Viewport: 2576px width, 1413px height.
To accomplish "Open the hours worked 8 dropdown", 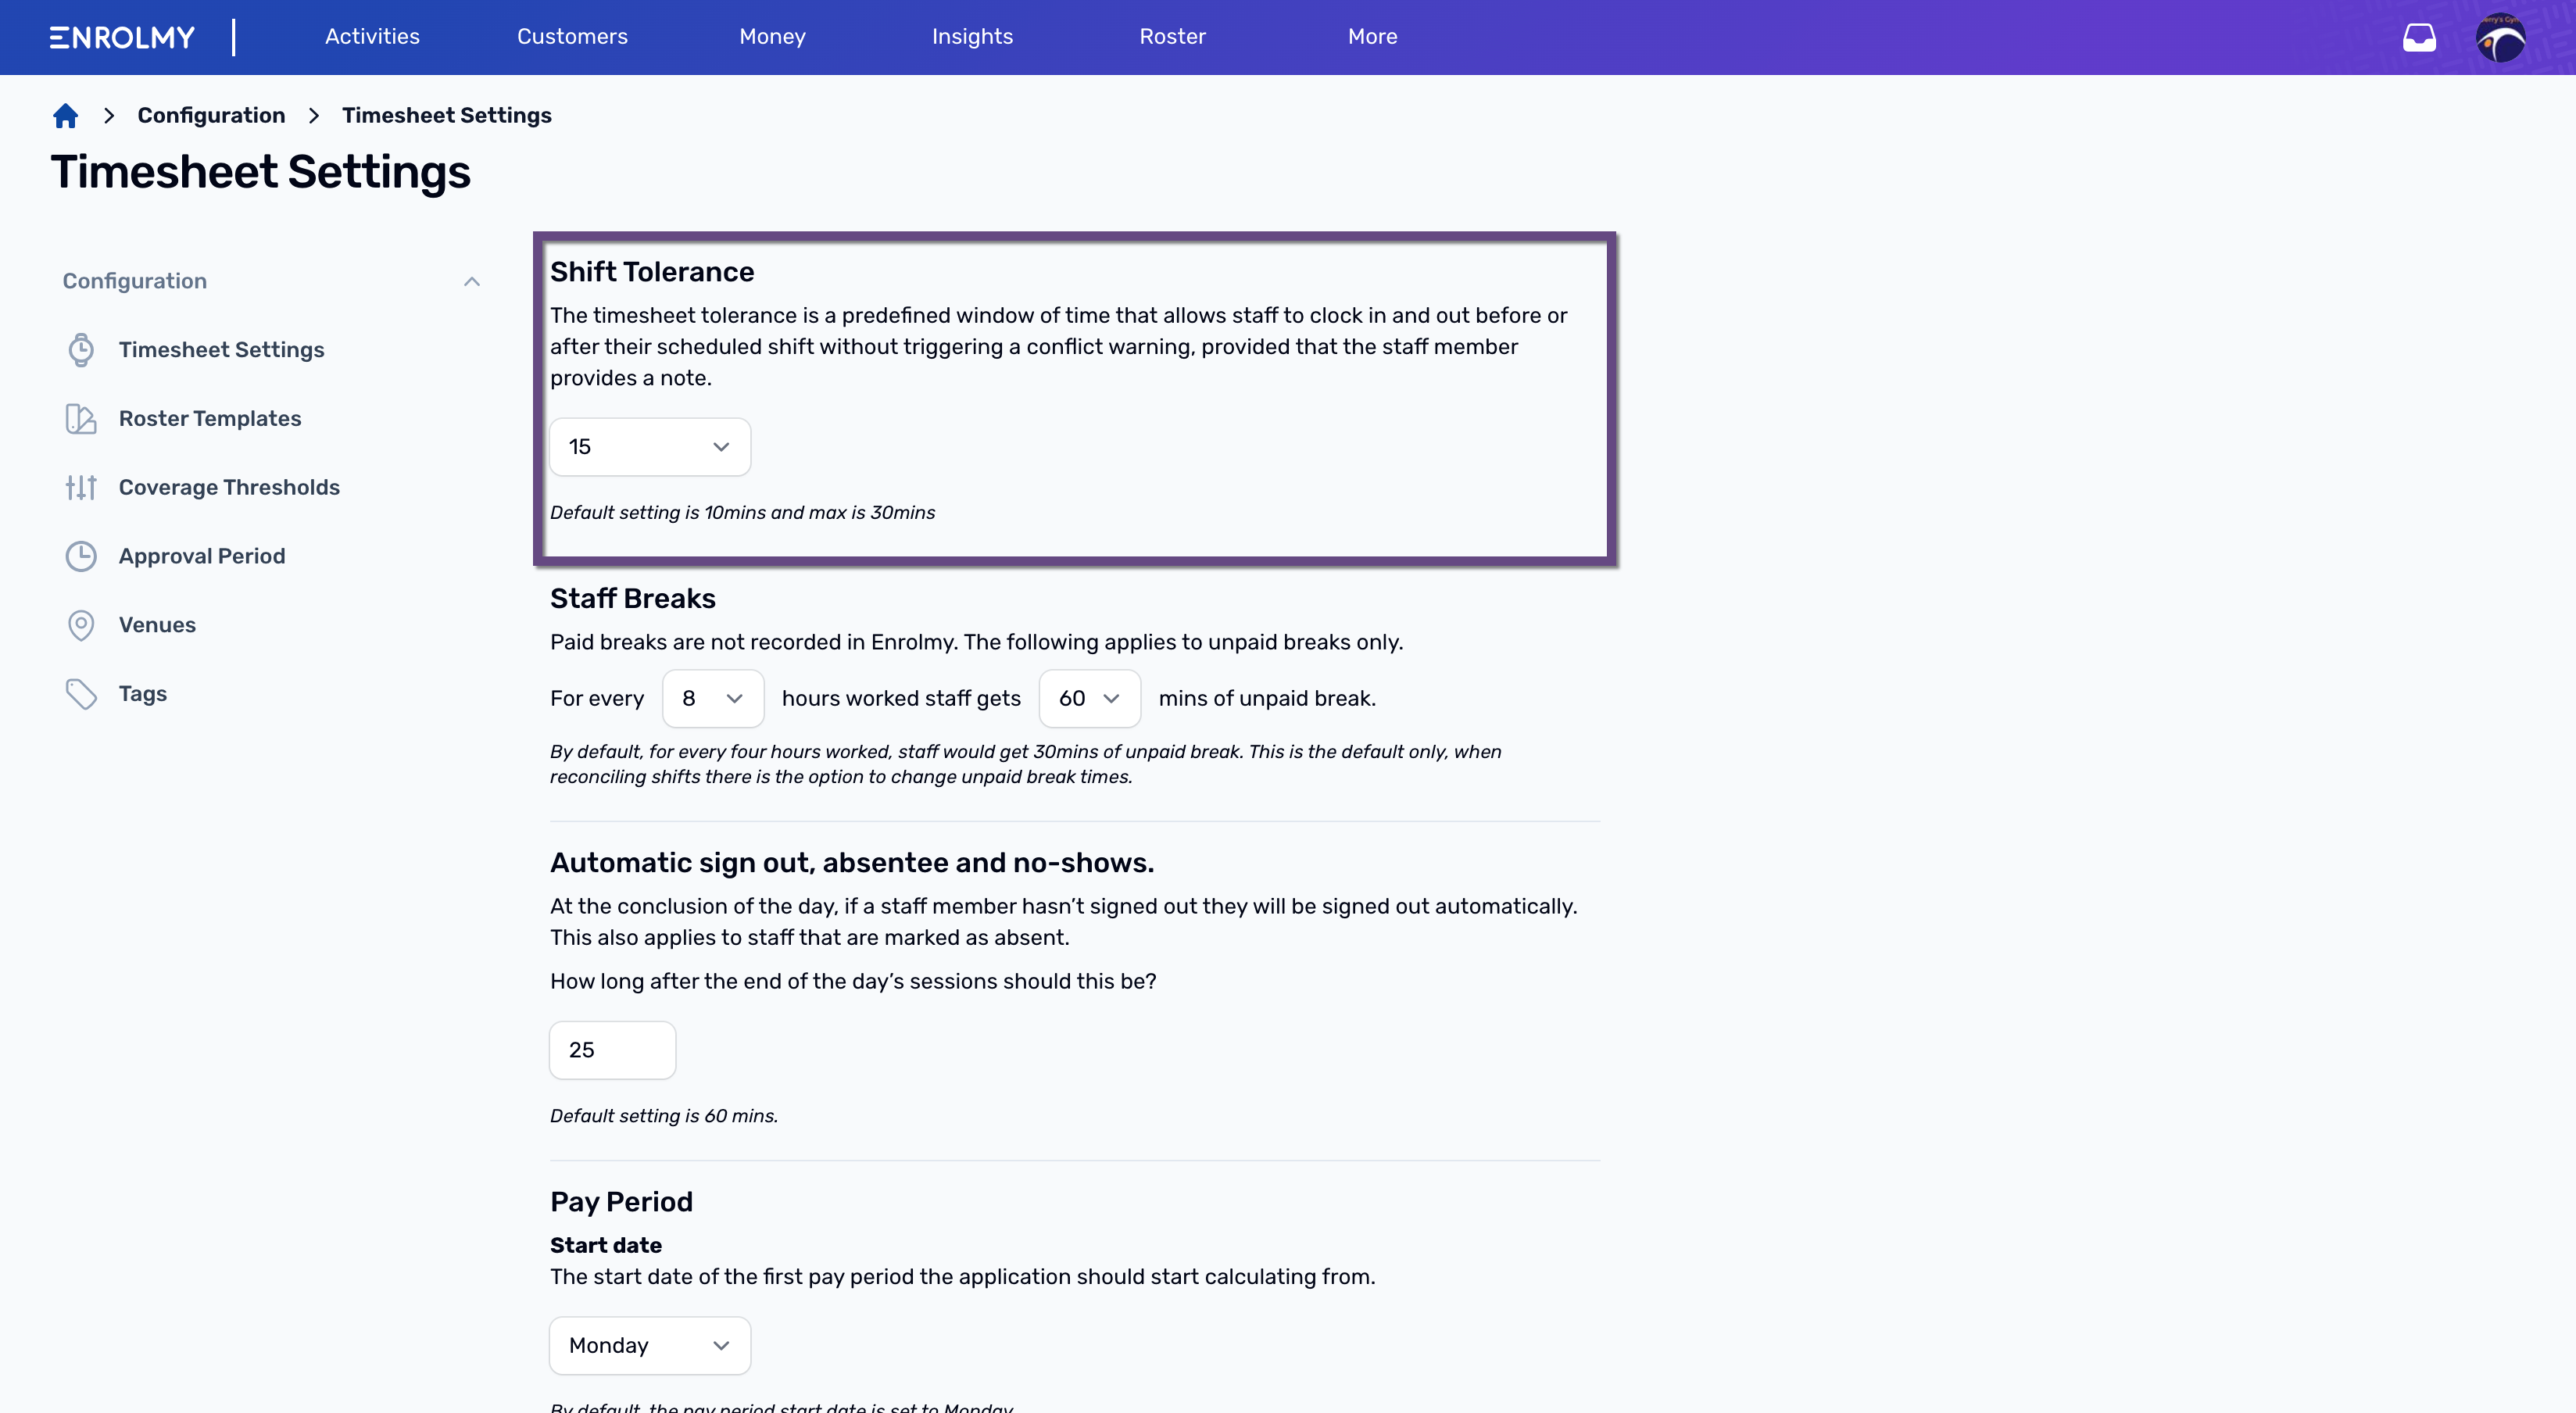I will click(713, 698).
